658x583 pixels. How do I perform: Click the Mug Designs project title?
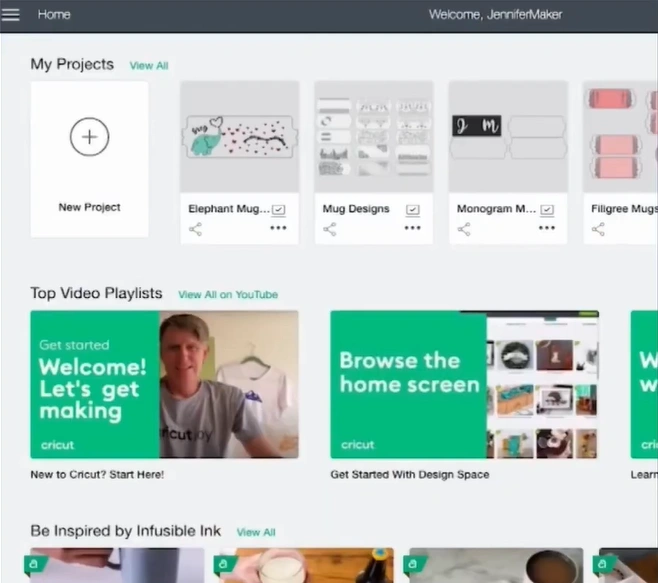pos(356,209)
